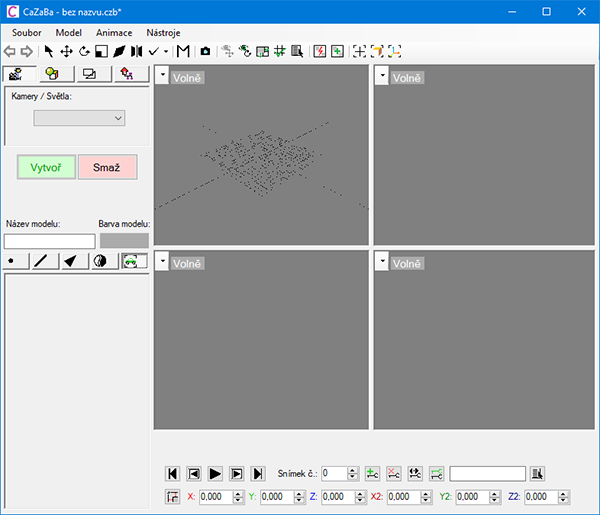Screen dimensions: 600x515
Task: Click the undo left arrow
Action: [x=11, y=51]
